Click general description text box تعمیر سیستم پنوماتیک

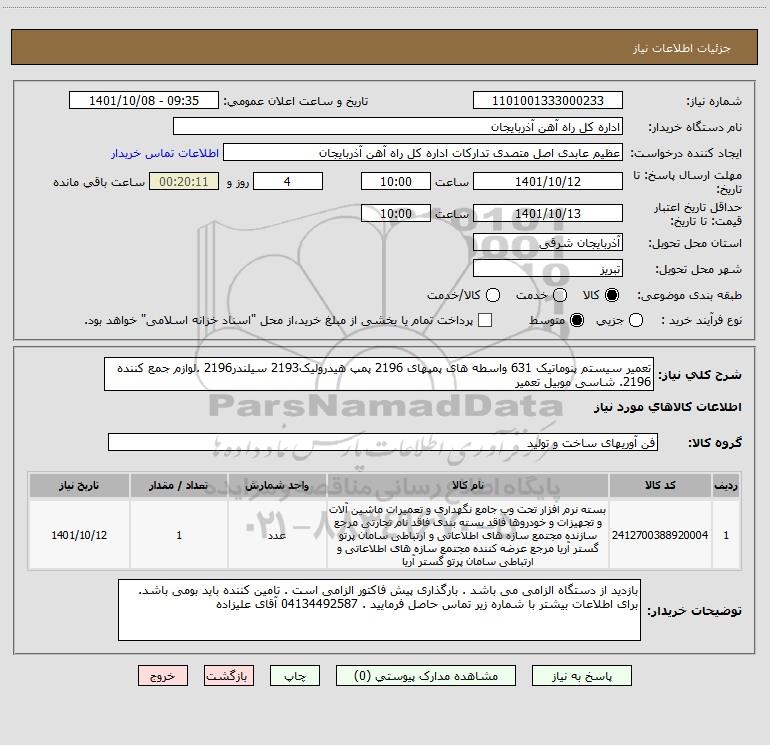click(379, 374)
